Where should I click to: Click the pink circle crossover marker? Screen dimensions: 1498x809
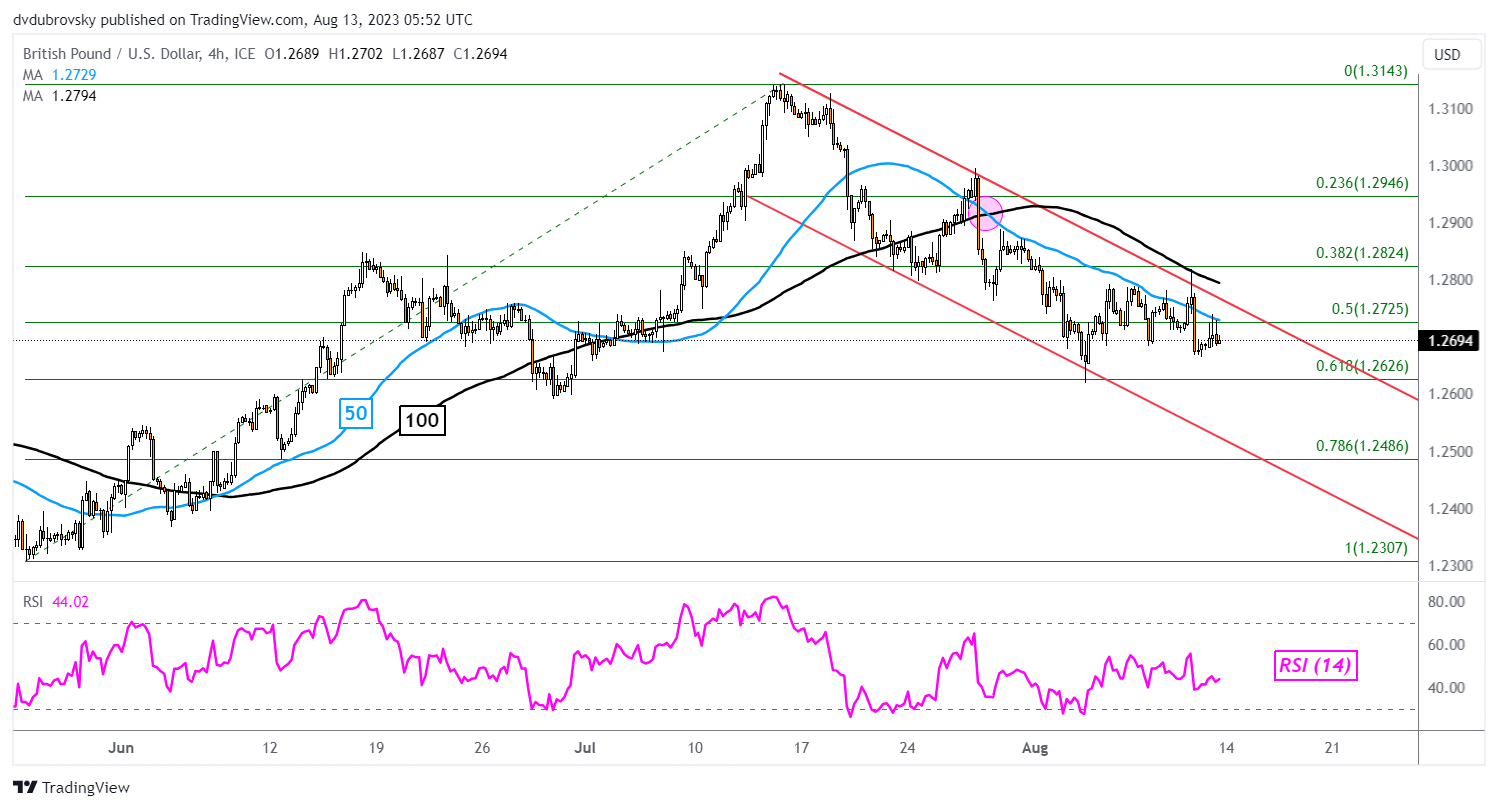point(987,213)
